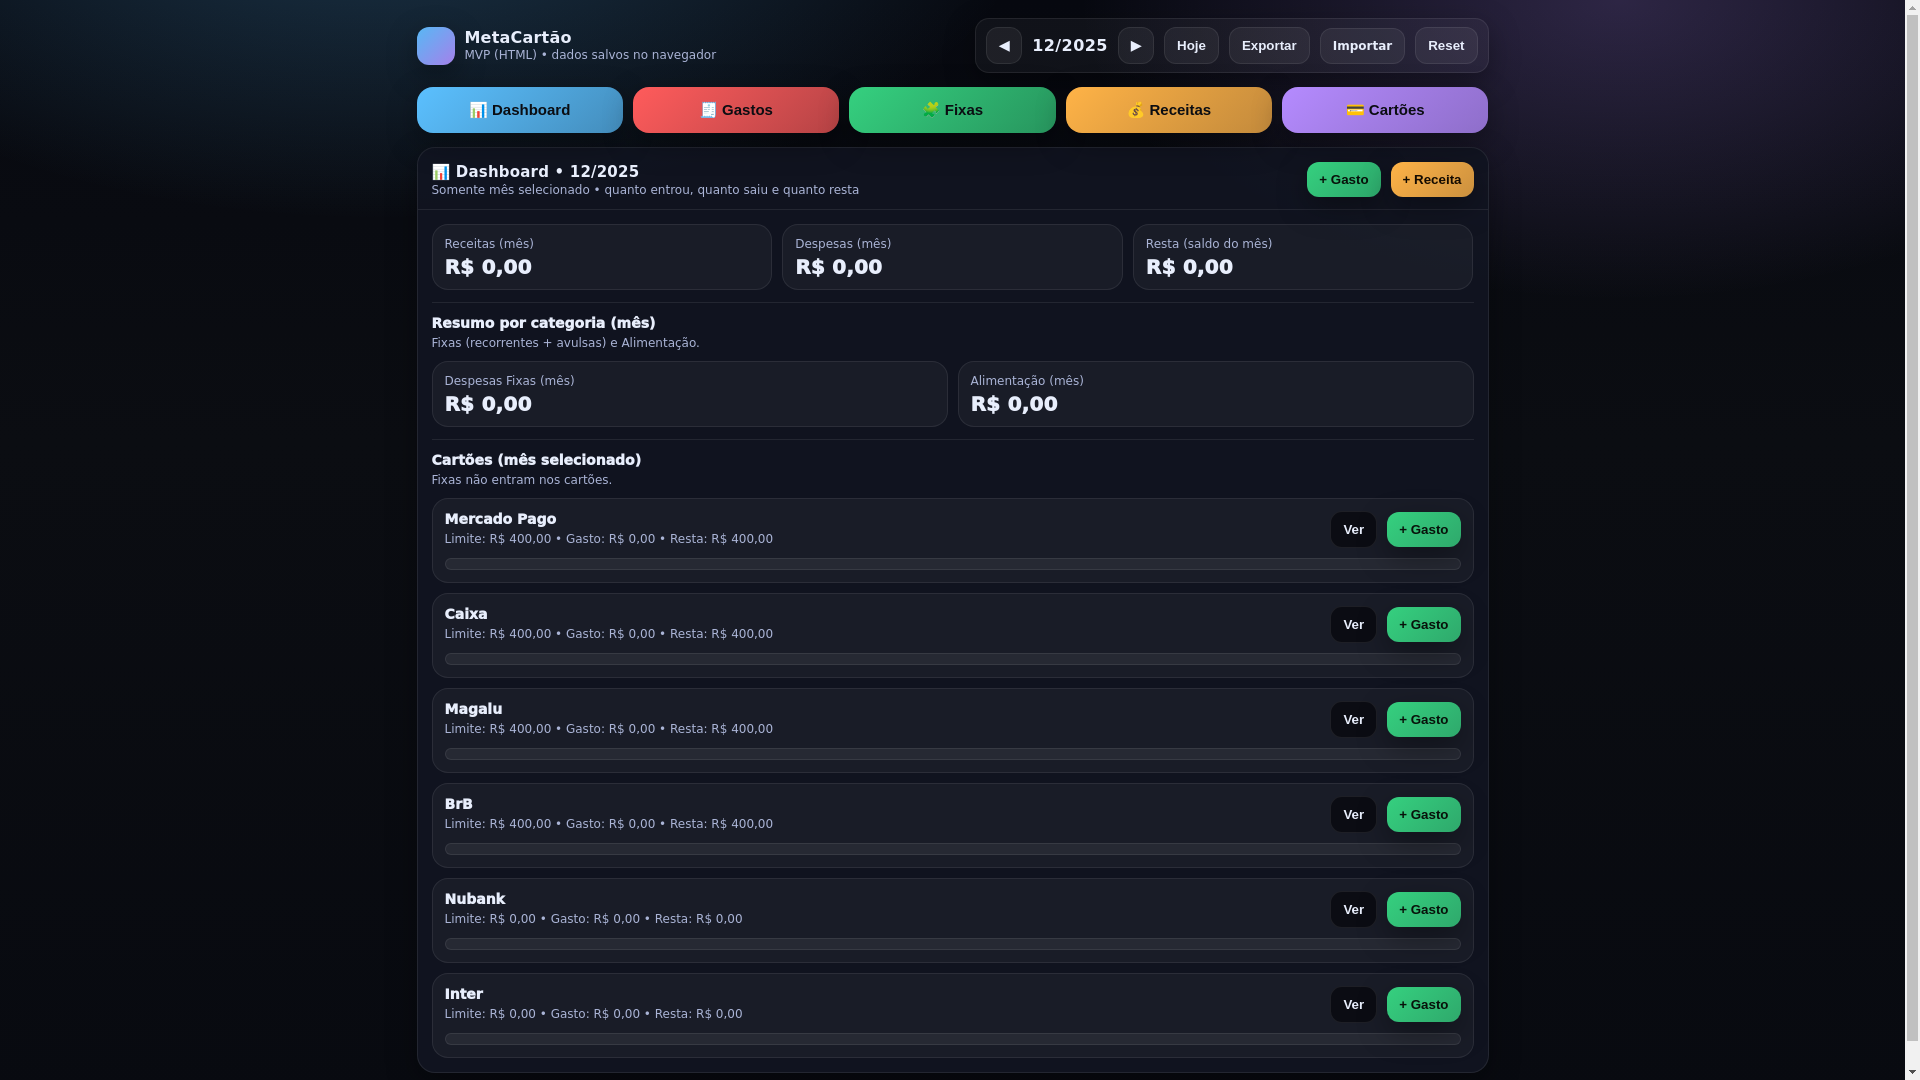Click Inter usage progress bar
The height and width of the screenshot is (1080, 1920).
(x=952, y=1039)
